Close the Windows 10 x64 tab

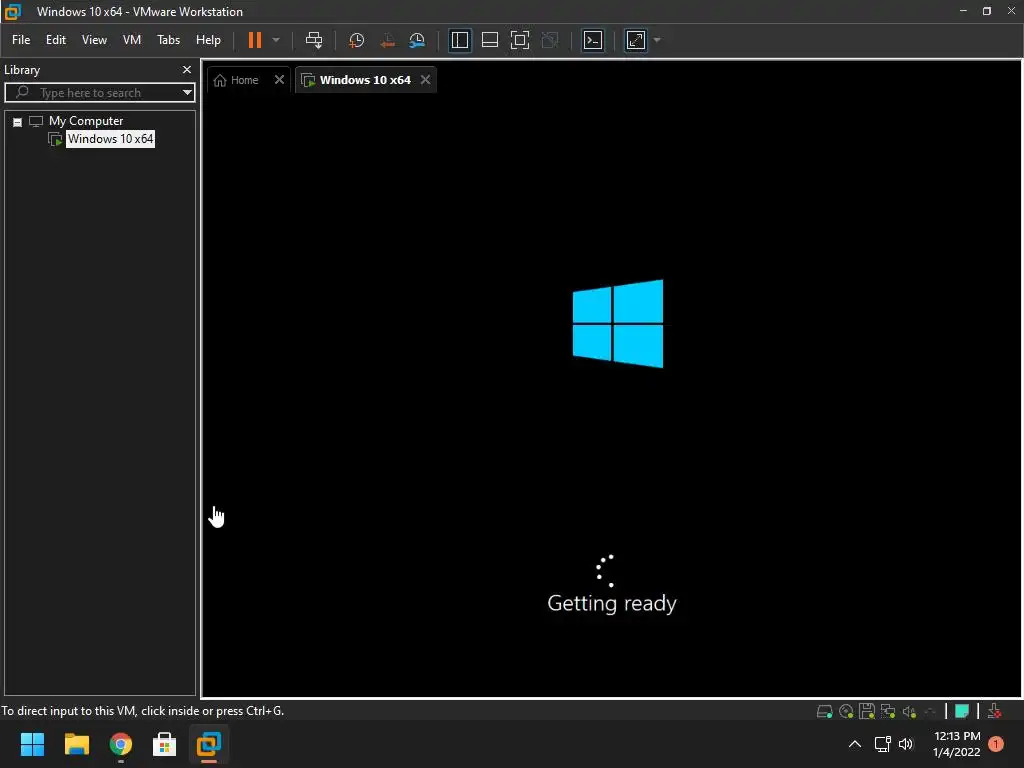pos(425,80)
